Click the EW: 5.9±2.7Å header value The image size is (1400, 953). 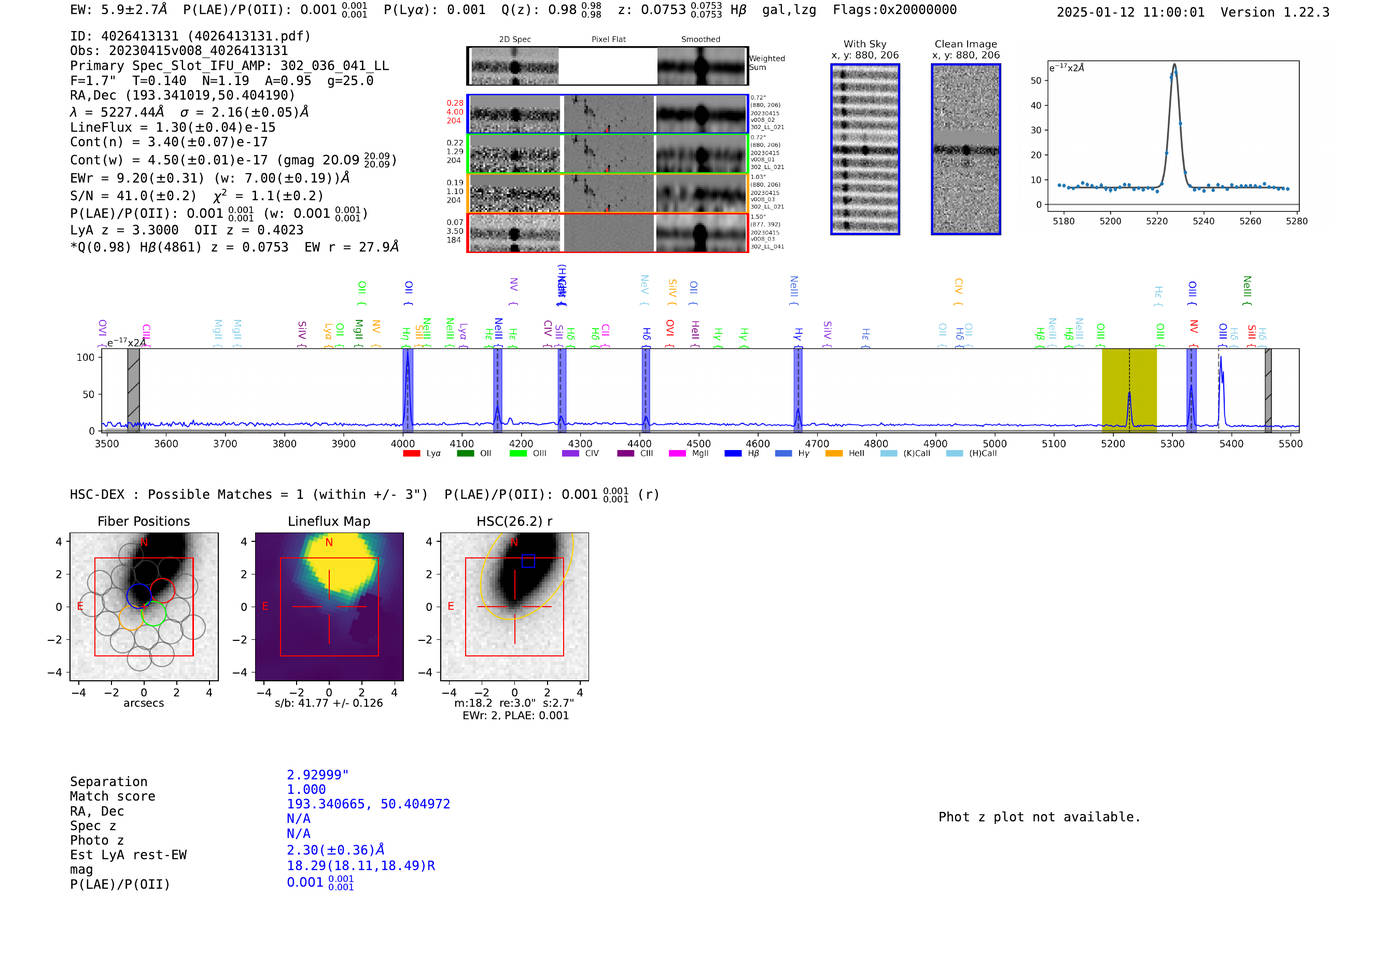pyautogui.click(x=118, y=10)
